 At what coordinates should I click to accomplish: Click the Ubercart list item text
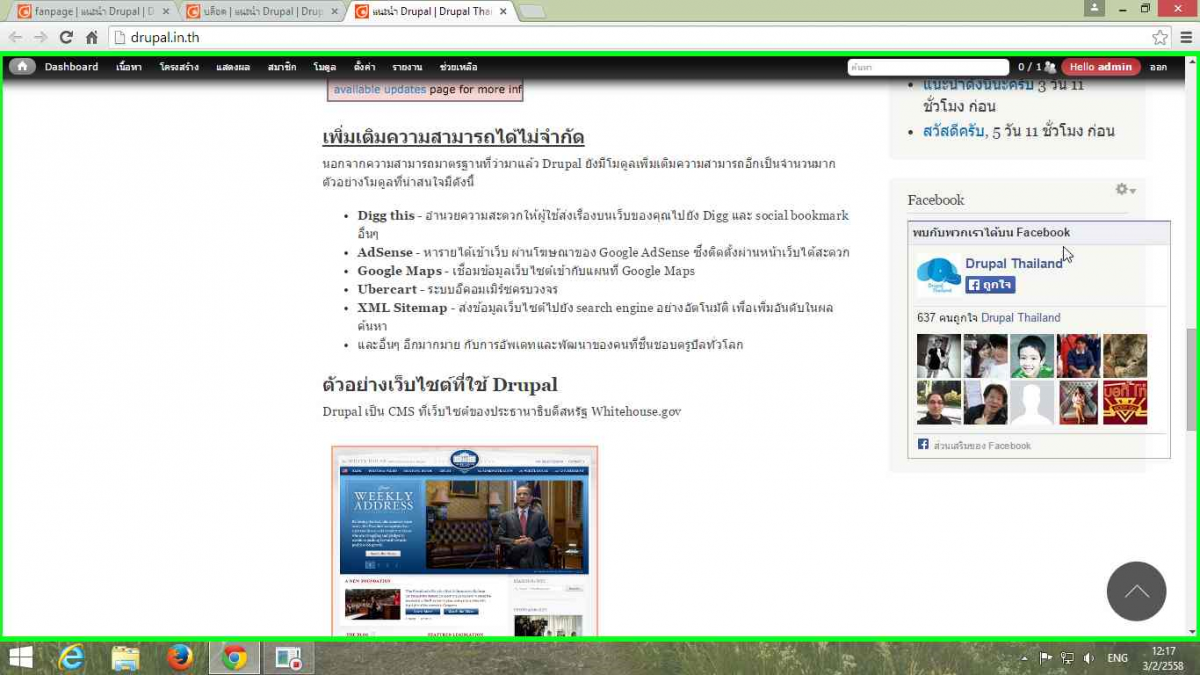(x=457, y=289)
